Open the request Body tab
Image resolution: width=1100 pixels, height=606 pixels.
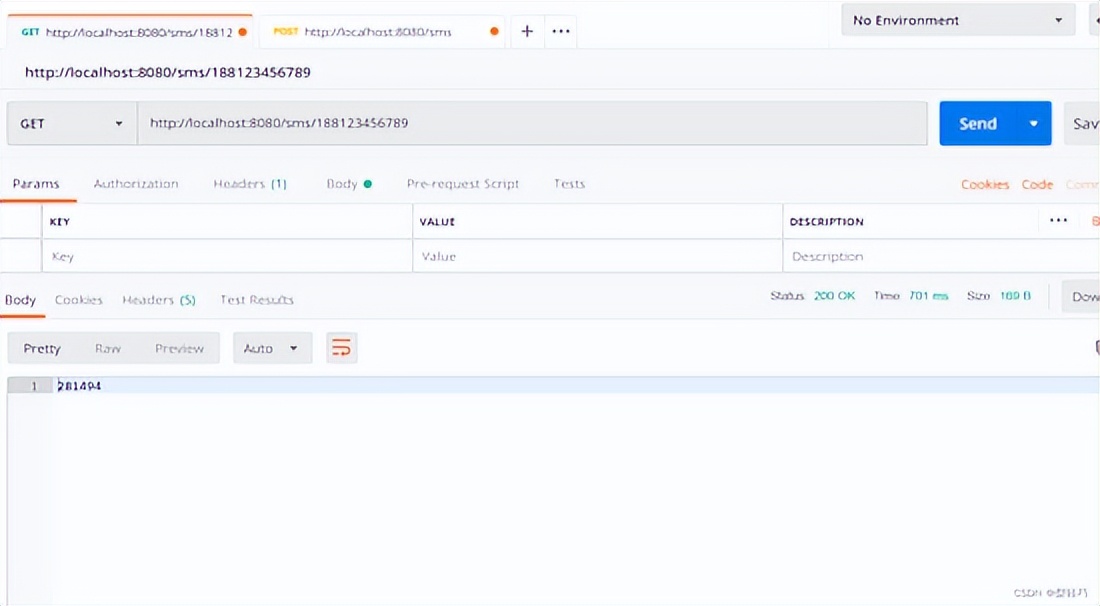(349, 184)
